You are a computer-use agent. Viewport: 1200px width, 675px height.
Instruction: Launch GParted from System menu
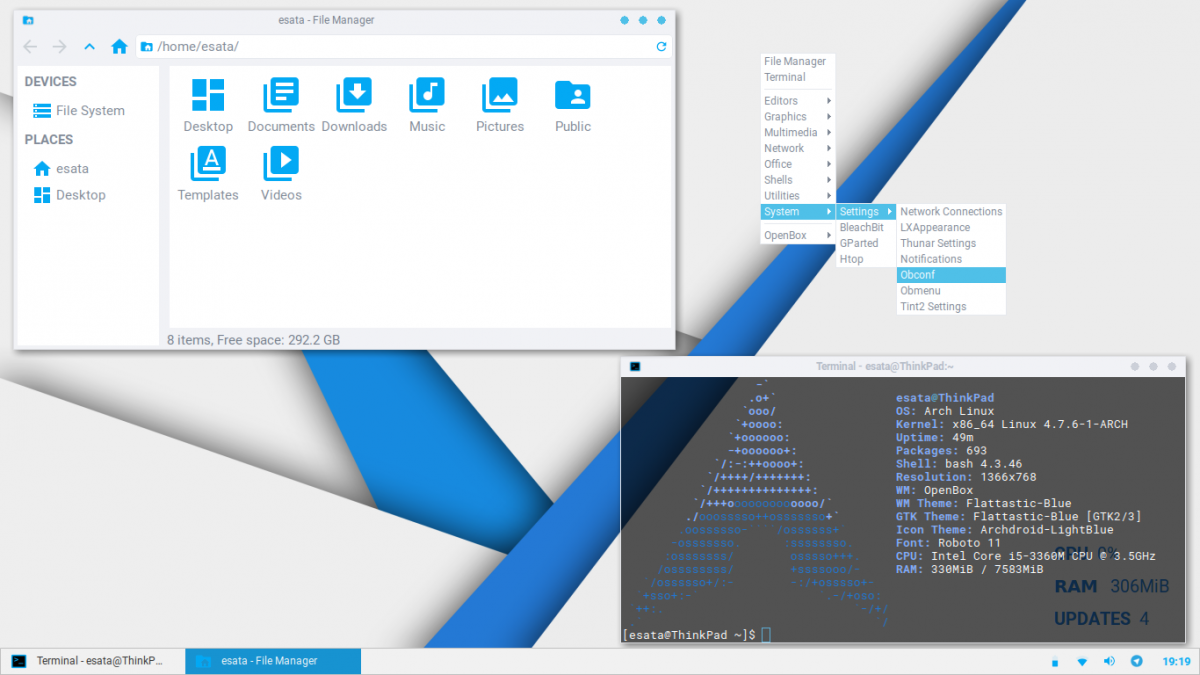tap(866, 244)
